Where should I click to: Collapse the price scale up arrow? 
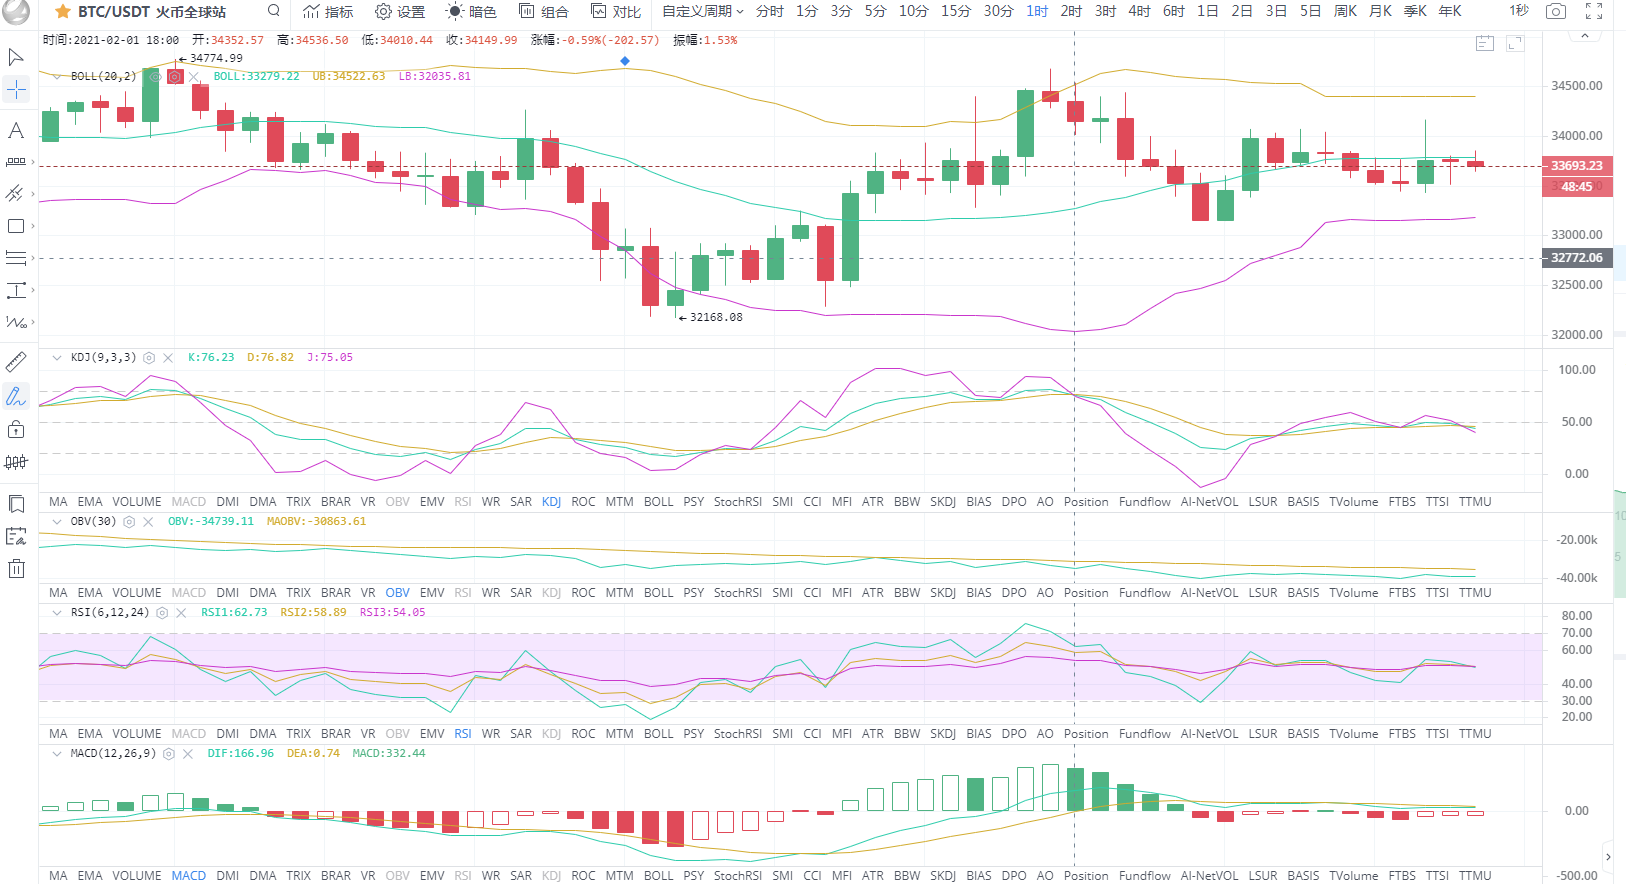coord(1584,35)
